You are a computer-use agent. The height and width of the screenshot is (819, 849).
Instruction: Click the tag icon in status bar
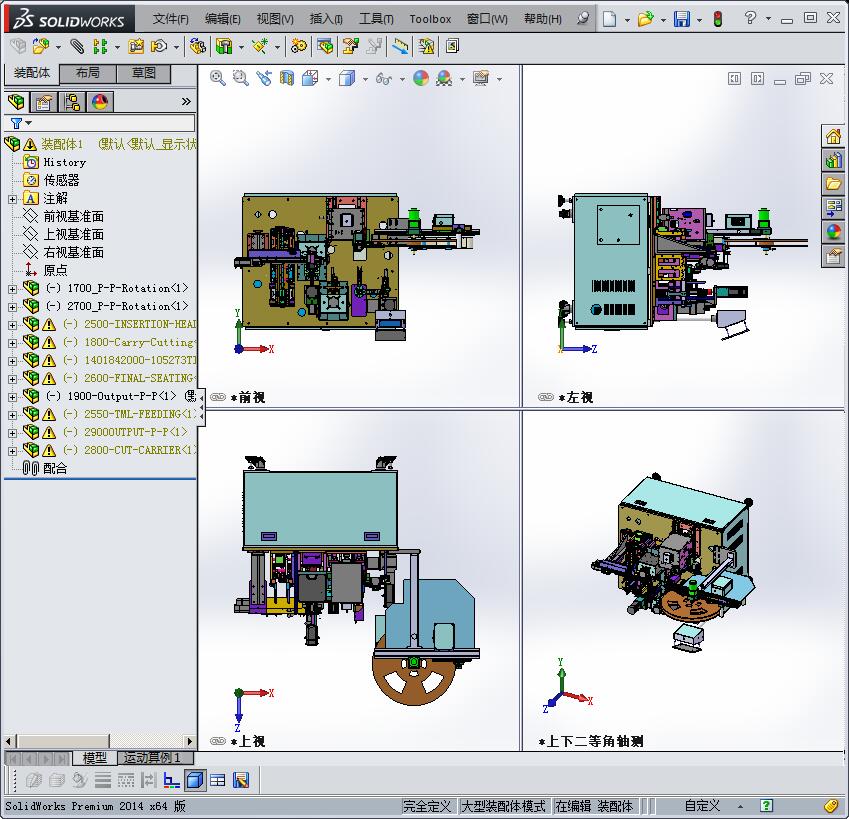point(831,806)
